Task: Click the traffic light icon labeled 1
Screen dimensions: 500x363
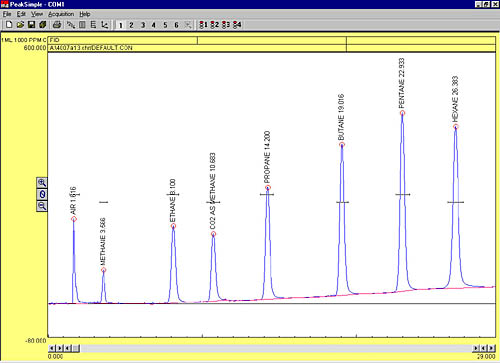Action: [203, 25]
